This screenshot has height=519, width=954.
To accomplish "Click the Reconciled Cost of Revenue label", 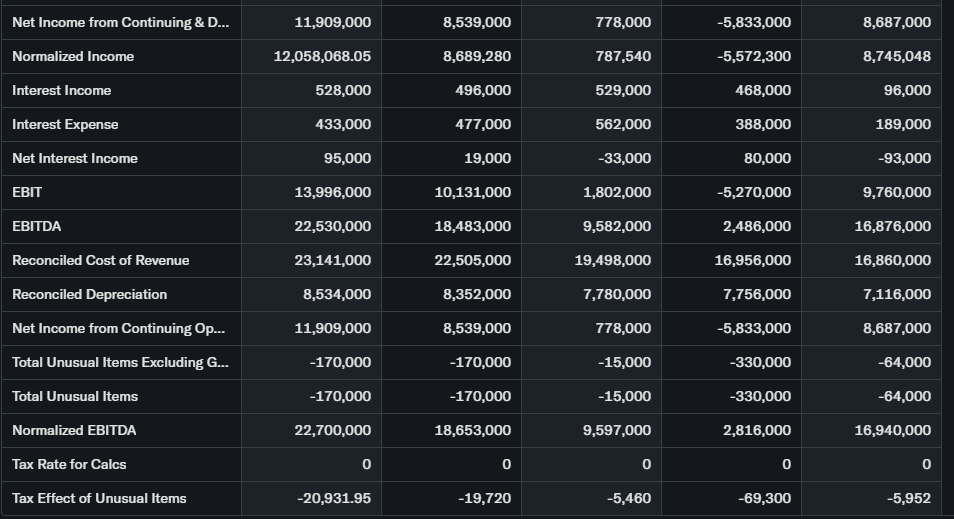I will coord(100,260).
